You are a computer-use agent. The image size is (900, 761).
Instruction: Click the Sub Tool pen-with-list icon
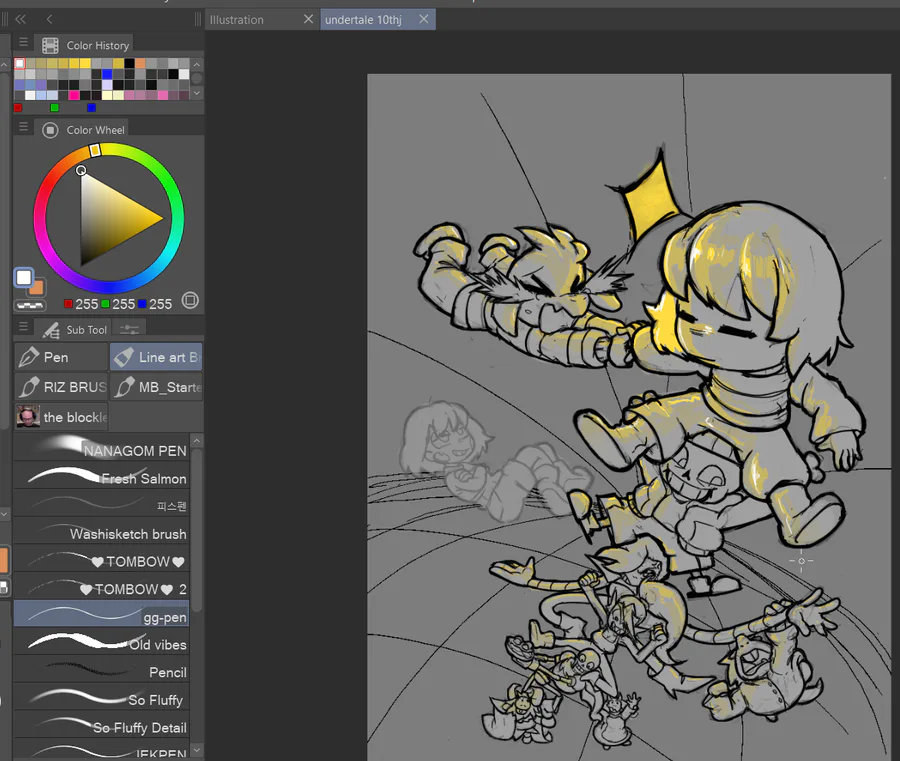click(51, 330)
